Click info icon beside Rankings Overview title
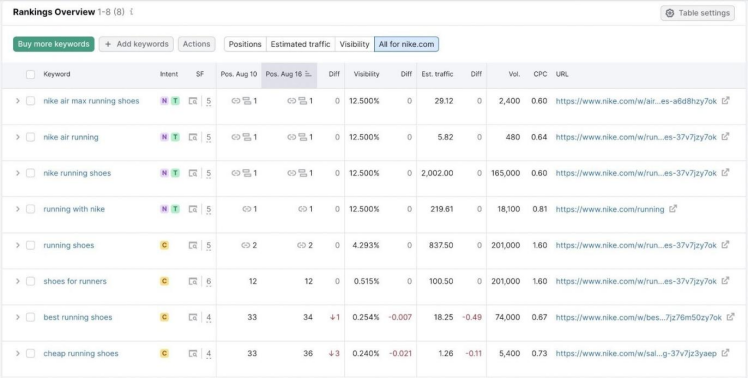 [131, 12]
